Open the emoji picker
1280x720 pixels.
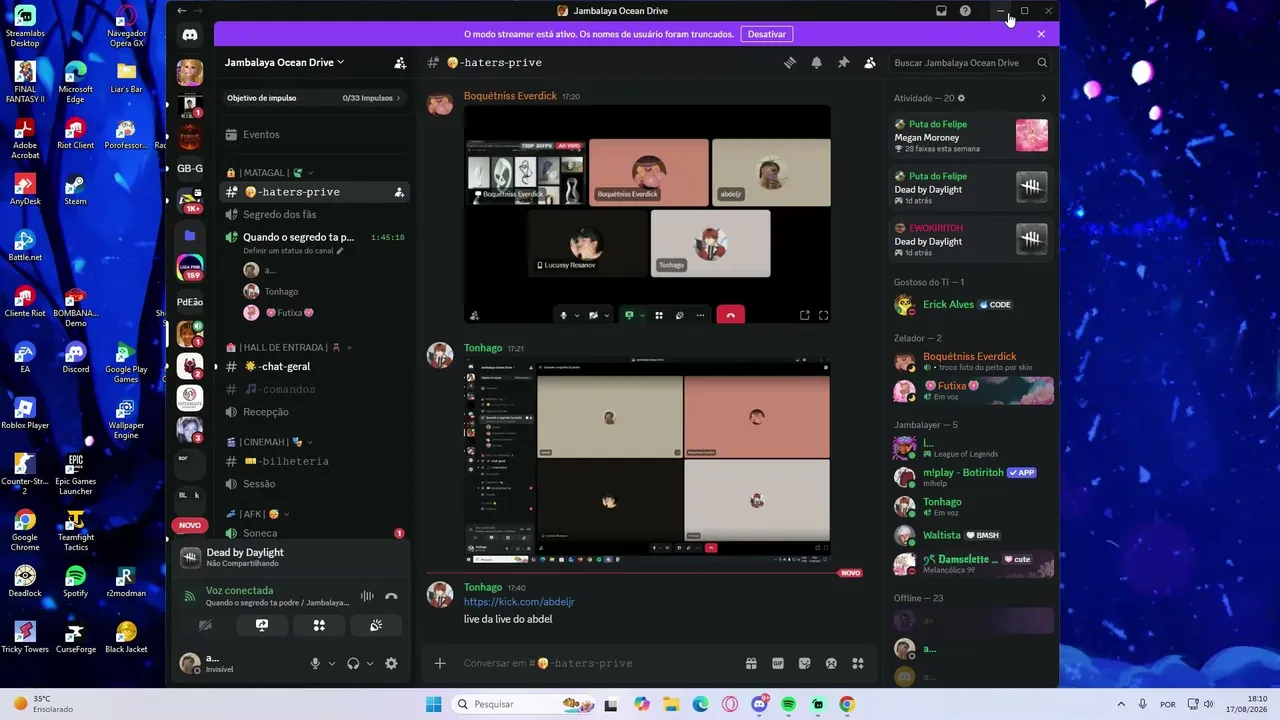(831, 663)
